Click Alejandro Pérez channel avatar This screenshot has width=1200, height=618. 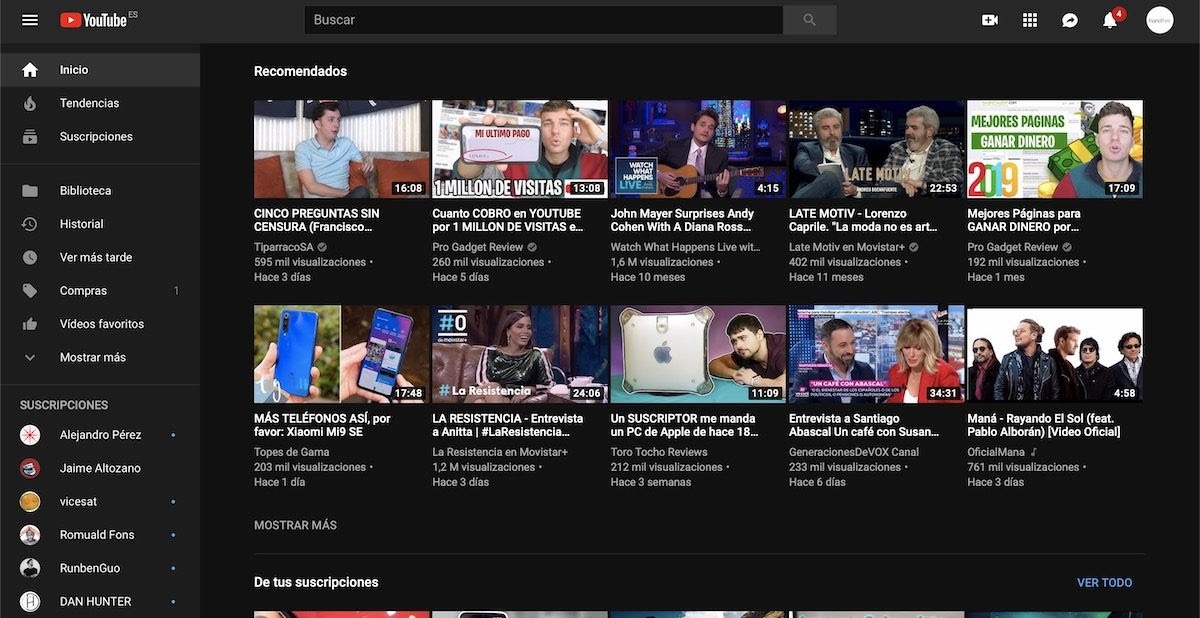pos(30,435)
